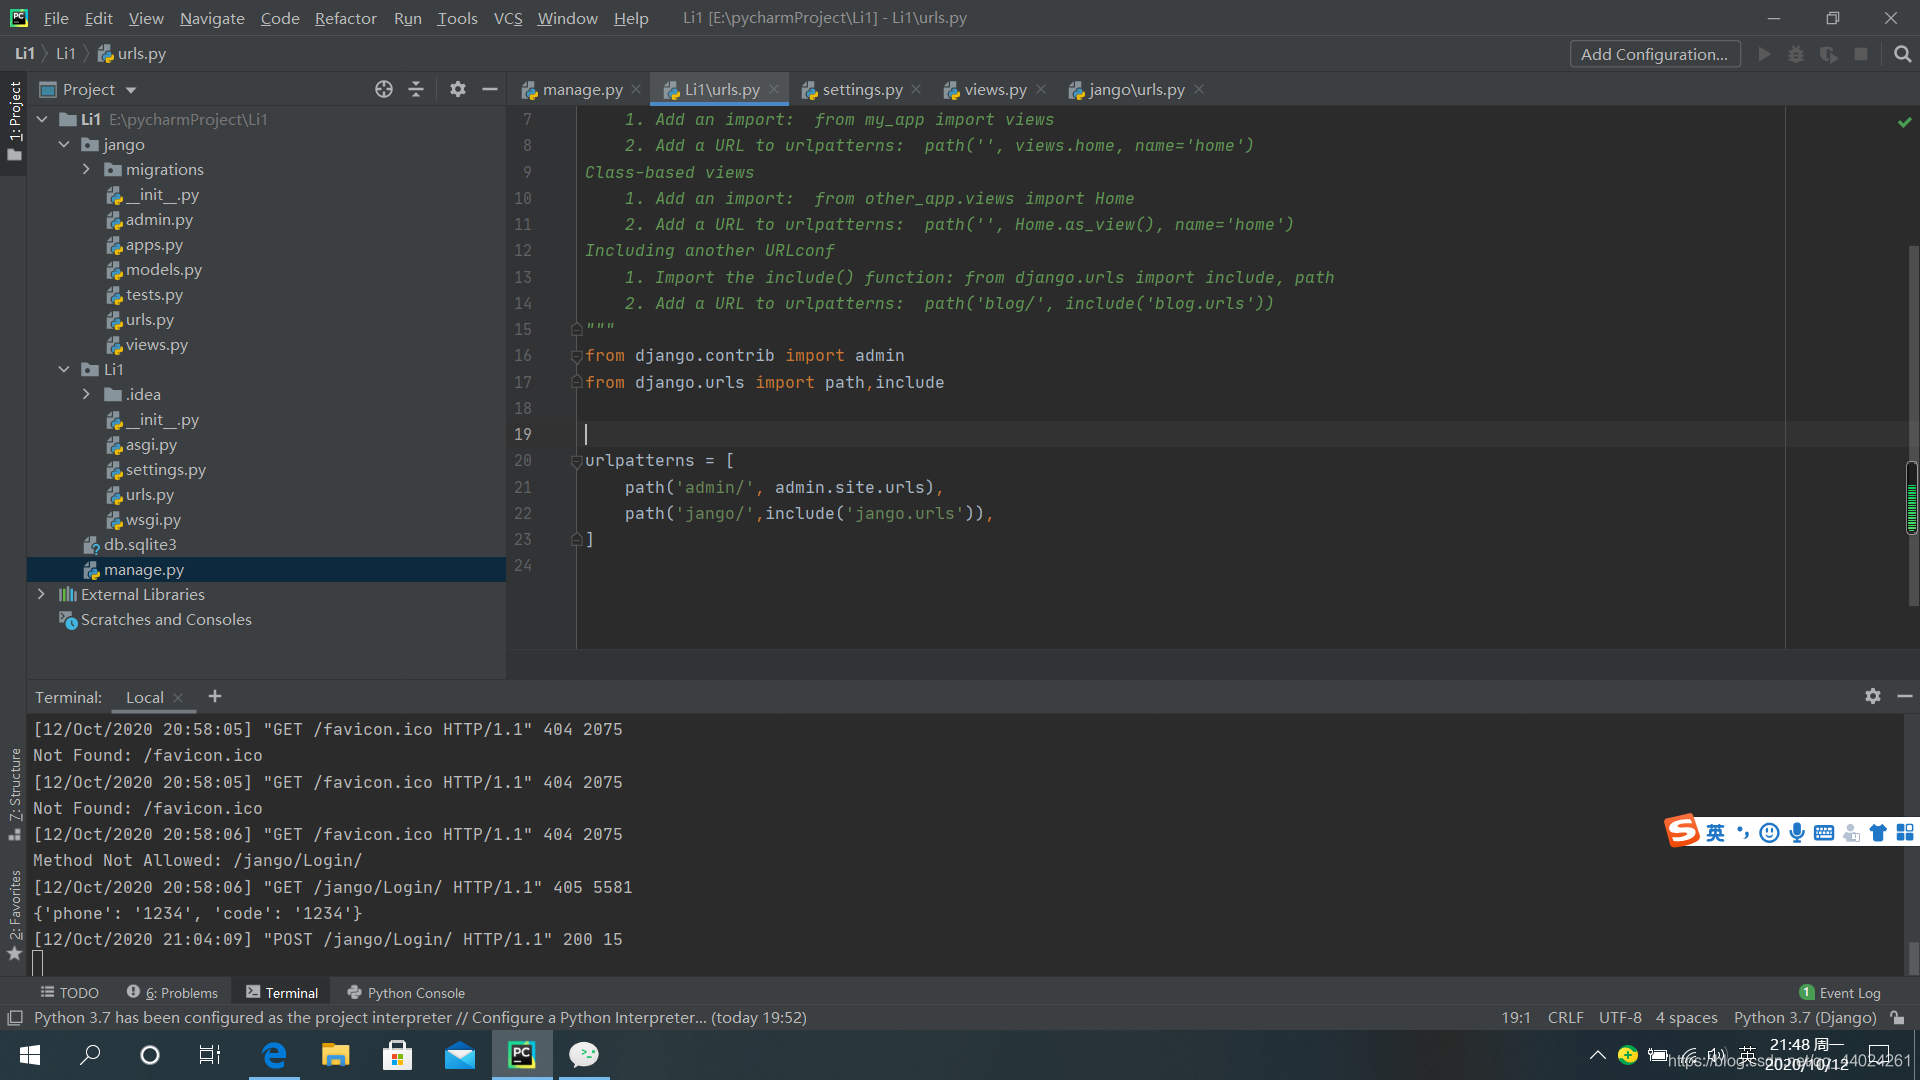Screen dimensions: 1920x1080
Task: Open File Explorer from the taskbar
Action: pyautogui.click(x=335, y=1055)
